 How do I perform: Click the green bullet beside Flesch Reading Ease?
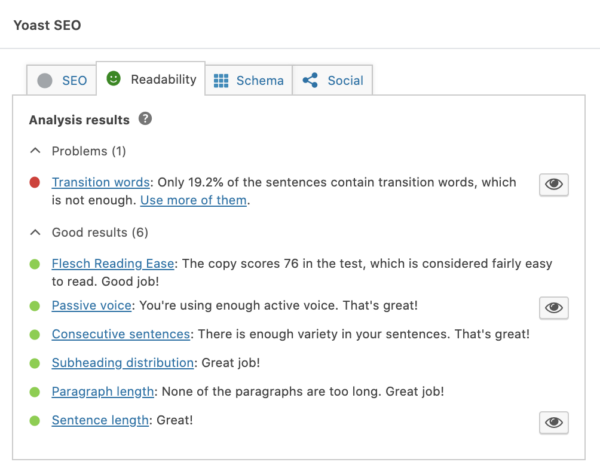(x=35, y=264)
